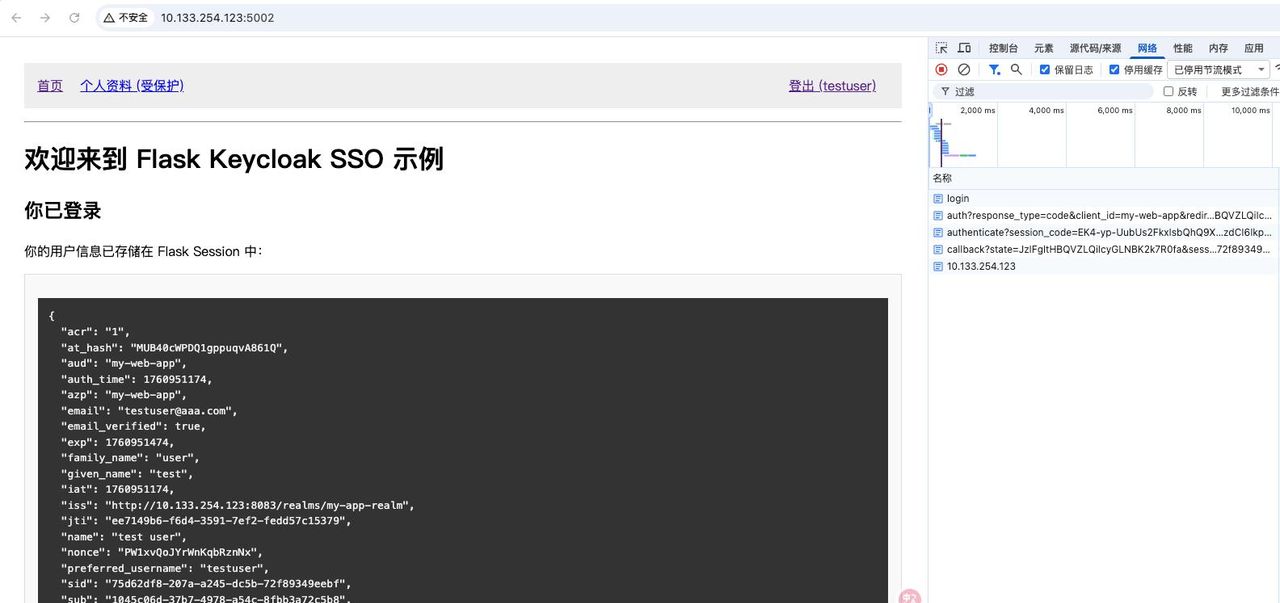
Task: Open the 个人资料 (受保护) link
Action: [x=131, y=85]
